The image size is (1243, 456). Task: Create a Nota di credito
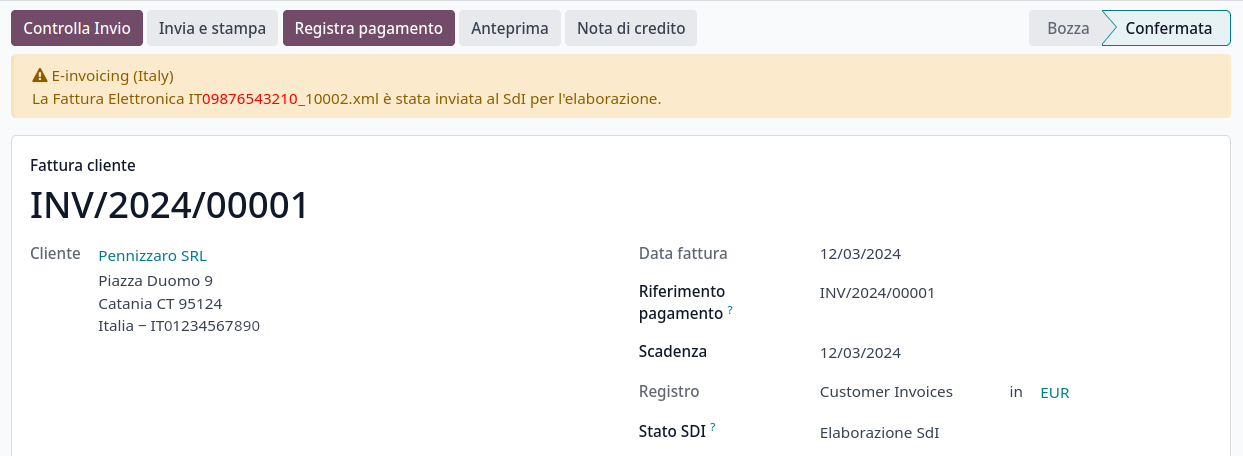pyautogui.click(x=631, y=28)
